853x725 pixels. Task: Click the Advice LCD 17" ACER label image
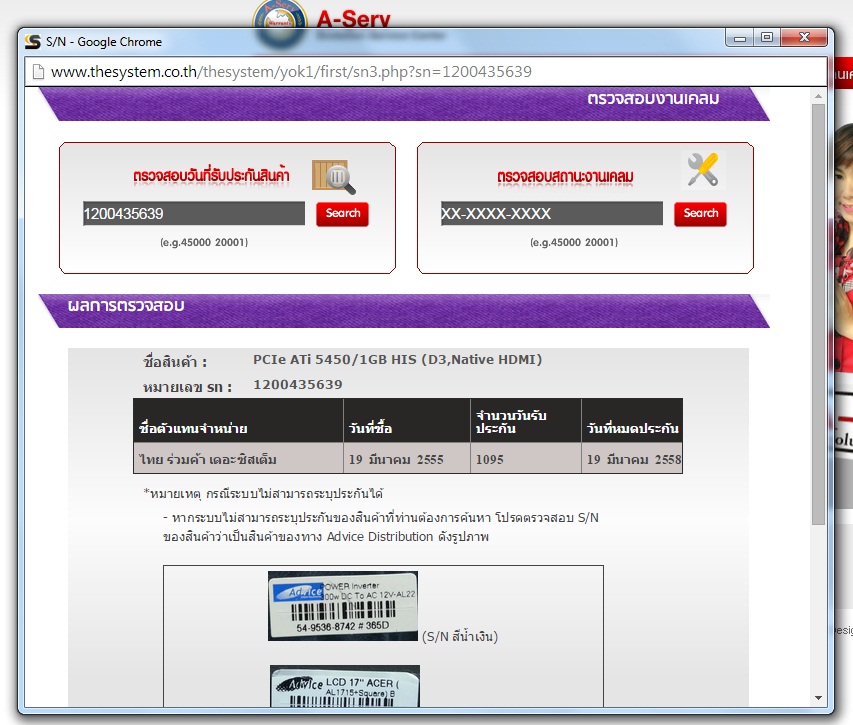click(345, 686)
